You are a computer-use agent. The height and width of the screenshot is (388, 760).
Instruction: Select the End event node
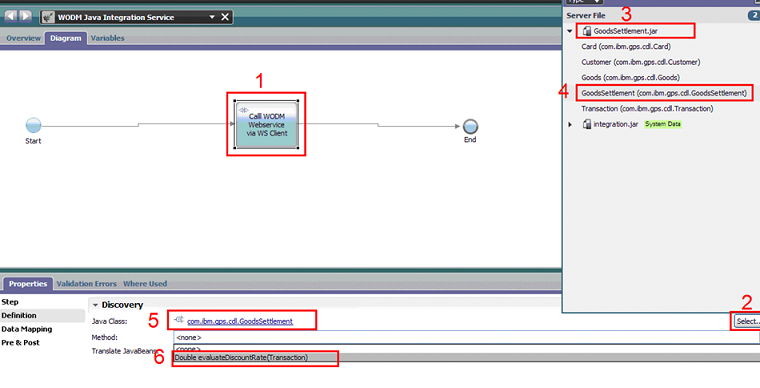(470, 126)
